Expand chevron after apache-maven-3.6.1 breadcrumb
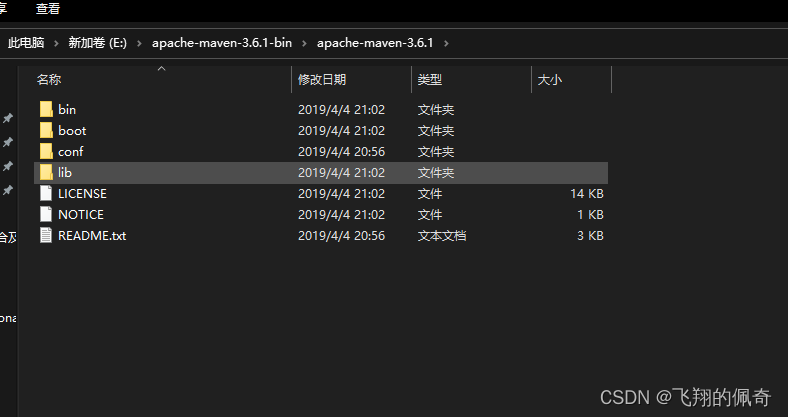Image resolution: width=788 pixels, height=417 pixels. 446,43
